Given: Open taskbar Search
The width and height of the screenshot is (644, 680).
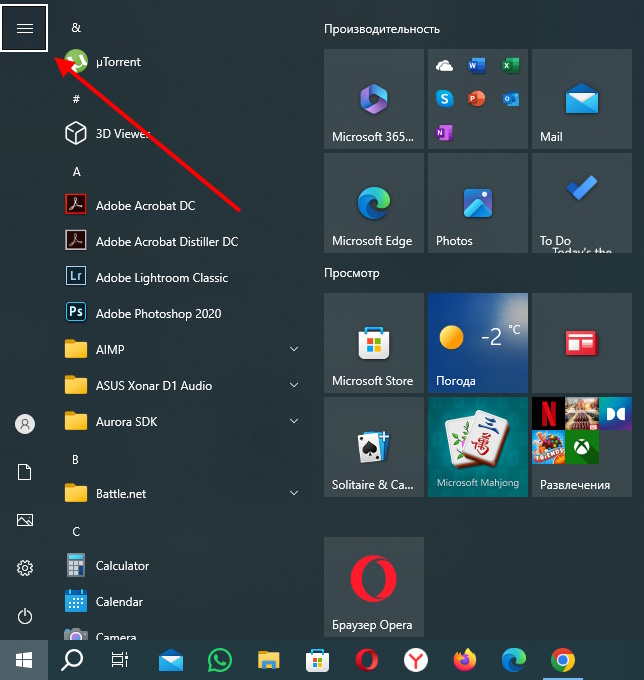Looking at the screenshot, I should pyautogui.click(x=72, y=660).
